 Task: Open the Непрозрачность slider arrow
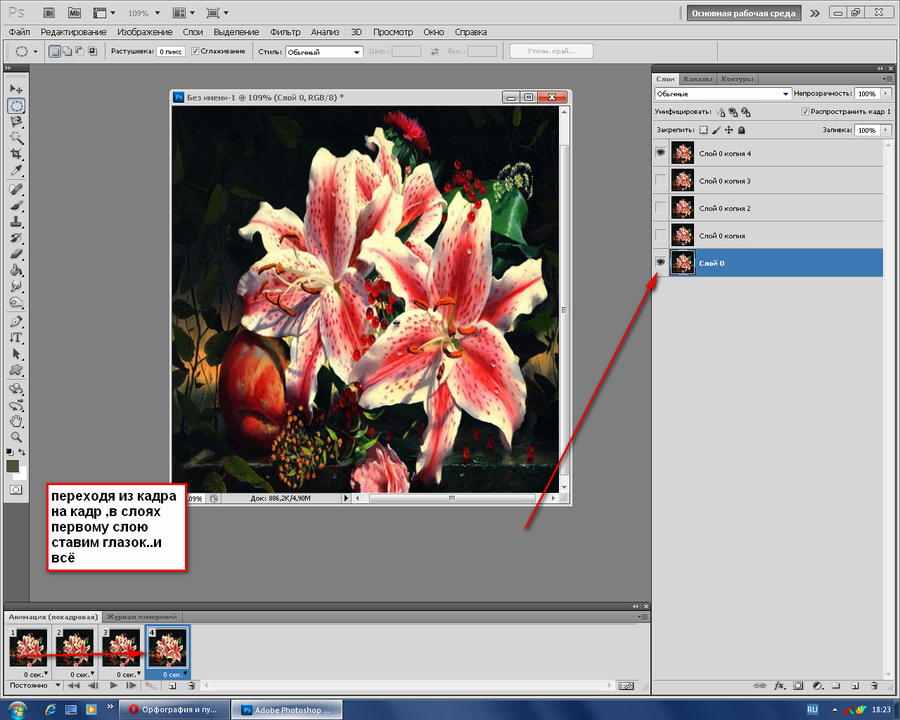click(x=886, y=93)
